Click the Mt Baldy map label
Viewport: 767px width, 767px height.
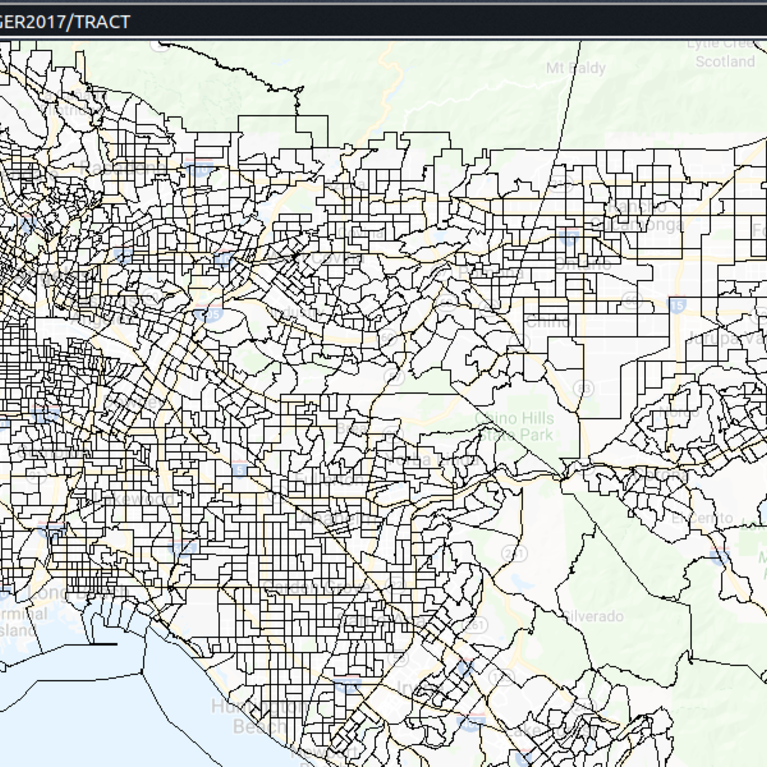tap(576, 68)
